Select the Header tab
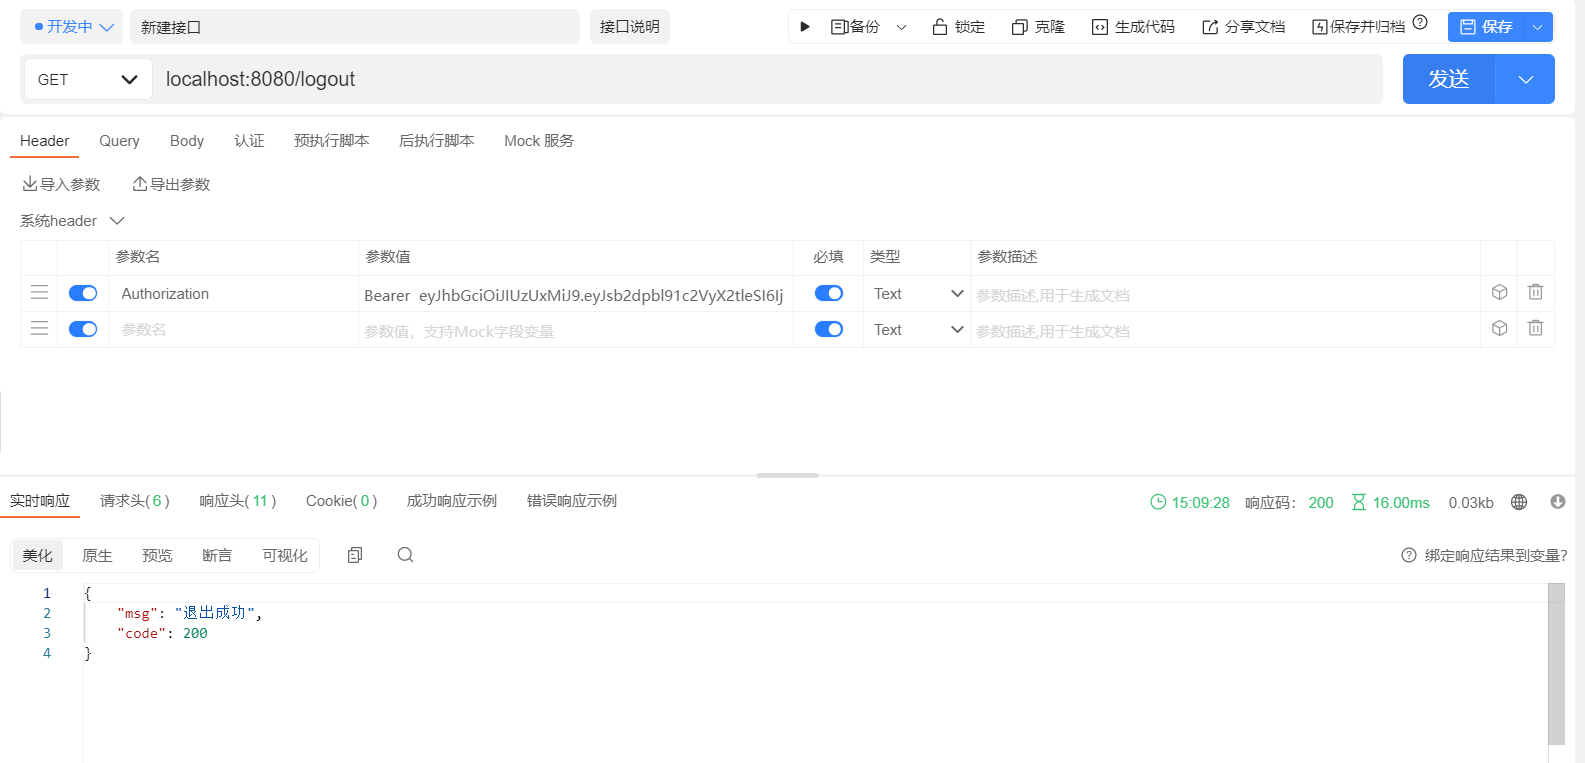The width and height of the screenshot is (1585, 763). pos(45,141)
